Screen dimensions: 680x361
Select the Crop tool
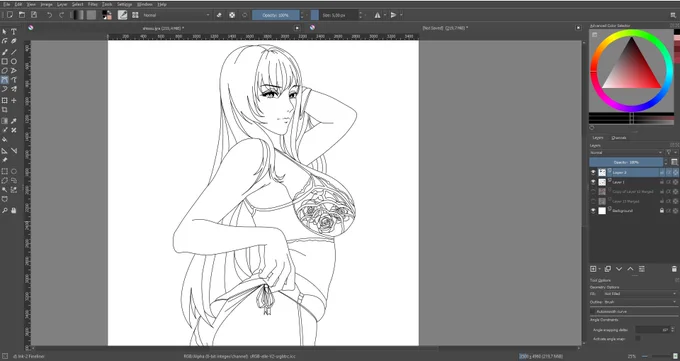(x=5, y=110)
